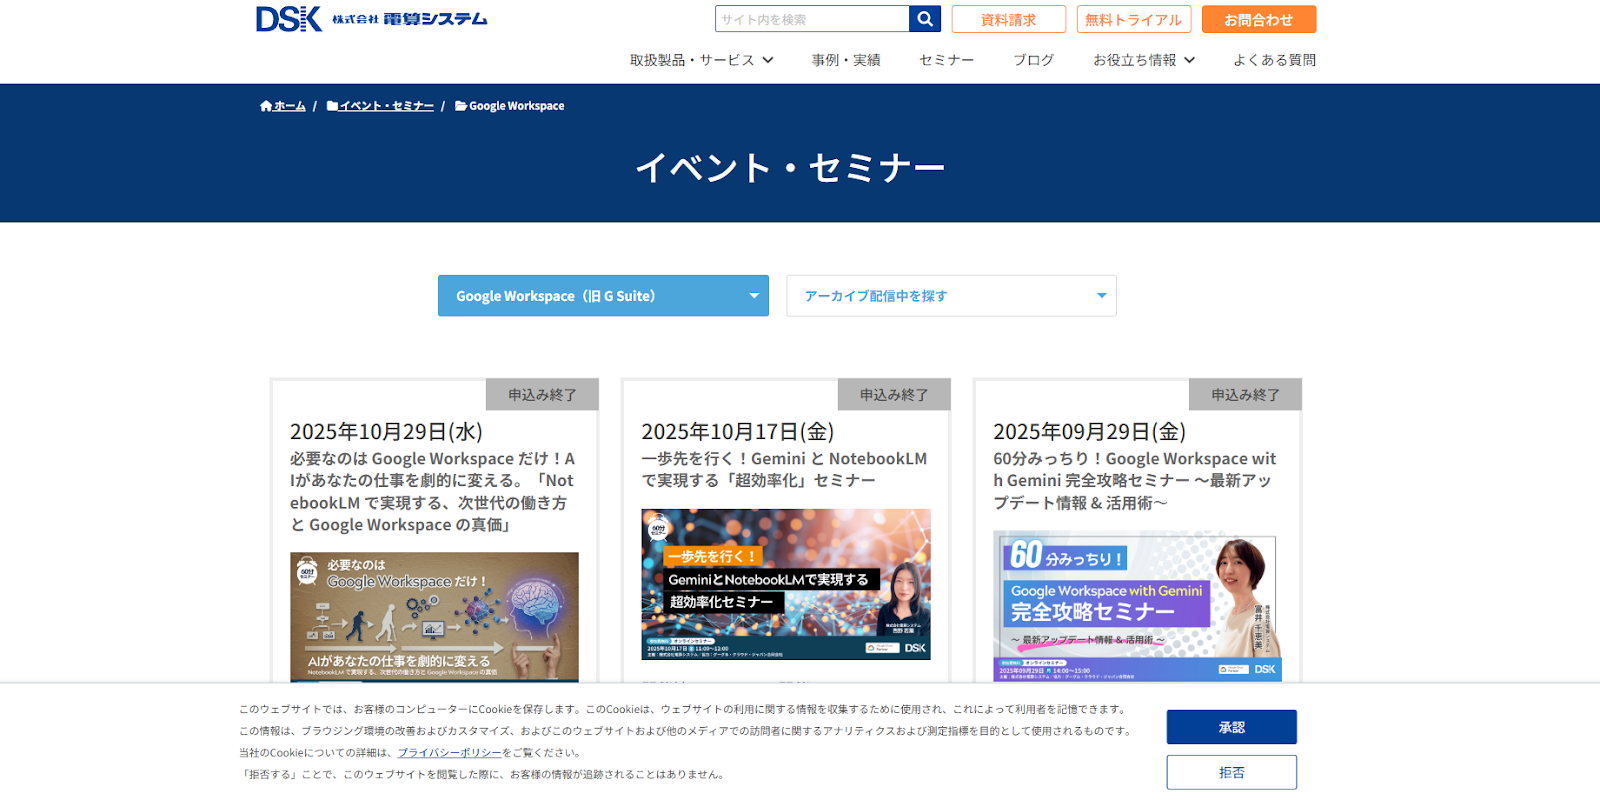The height and width of the screenshot is (807, 1600).
Task: Click the open folder icon before Google Workspace
Action: tap(461, 106)
